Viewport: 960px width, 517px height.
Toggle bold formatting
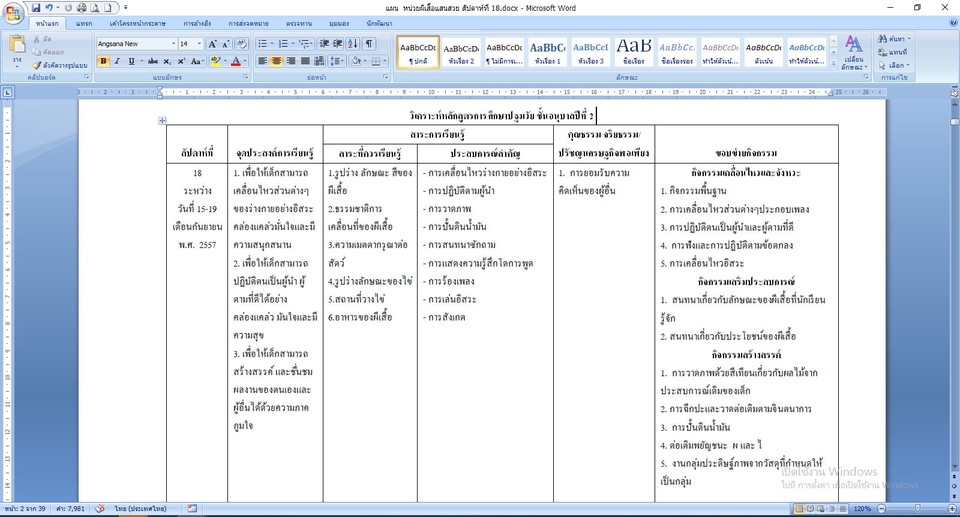[x=103, y=61]
